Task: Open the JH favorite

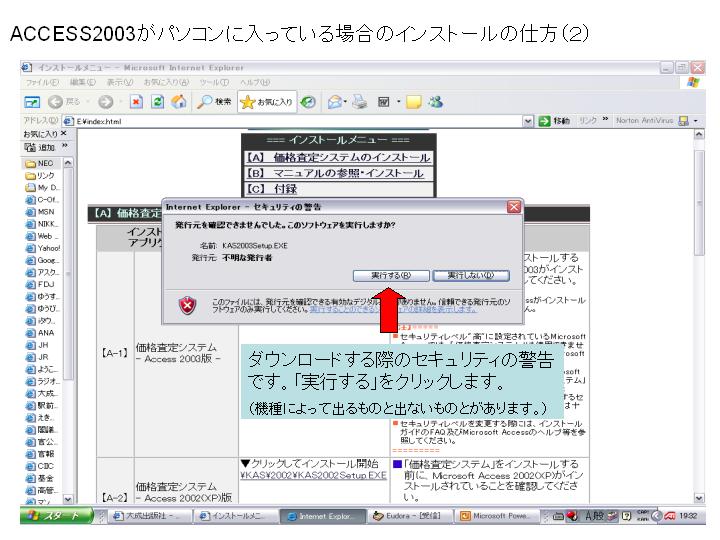Action: click(37, 345)
